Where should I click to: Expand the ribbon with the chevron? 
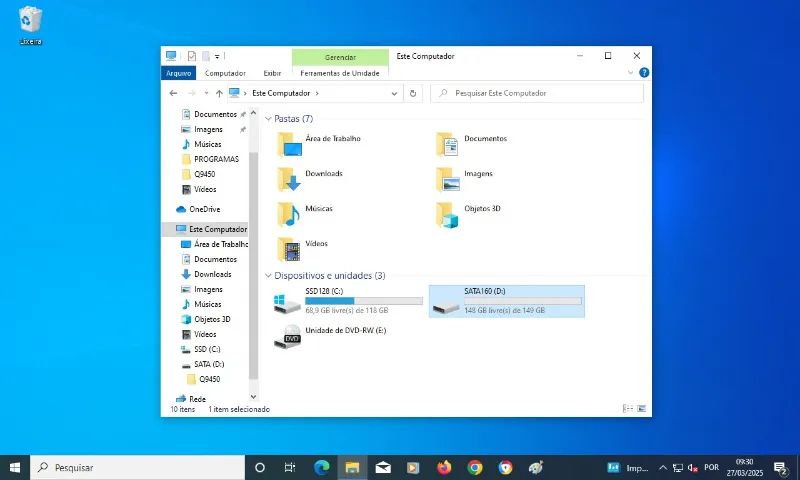(630, 73)
